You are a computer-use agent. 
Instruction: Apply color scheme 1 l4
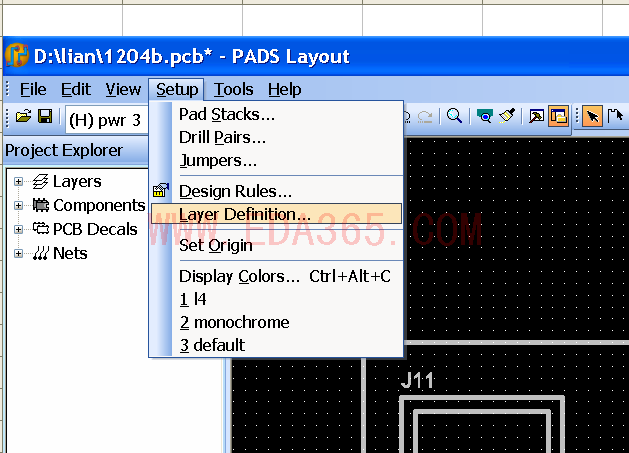pos(277,299)
